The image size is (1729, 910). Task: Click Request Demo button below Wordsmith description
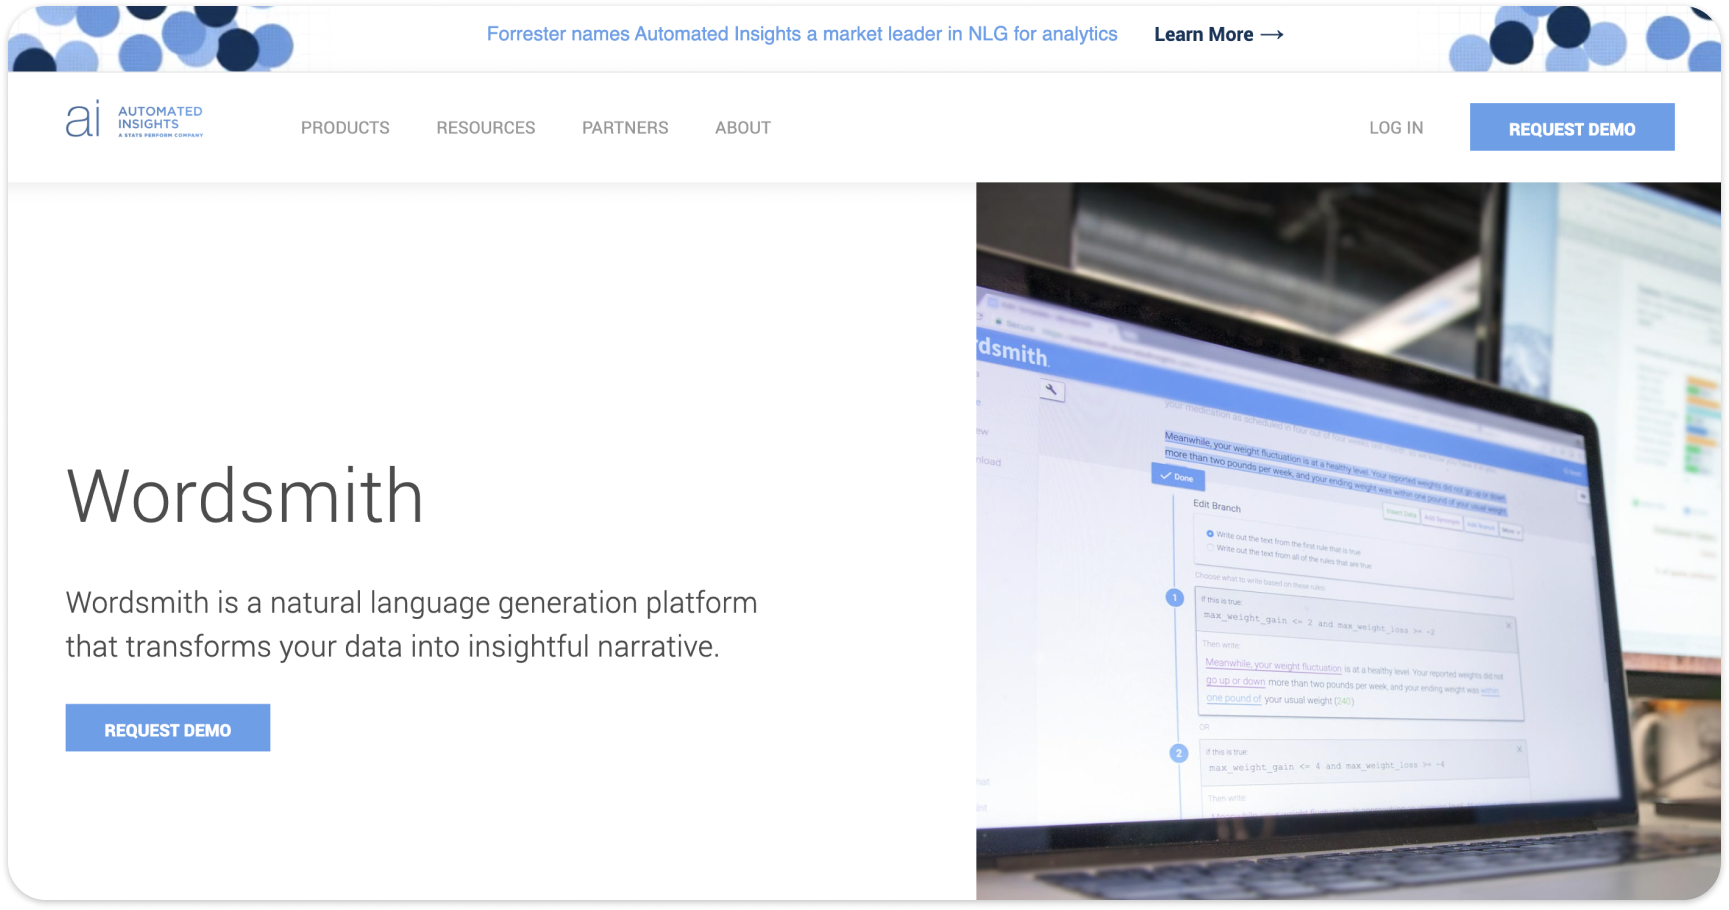coord(168,728)
